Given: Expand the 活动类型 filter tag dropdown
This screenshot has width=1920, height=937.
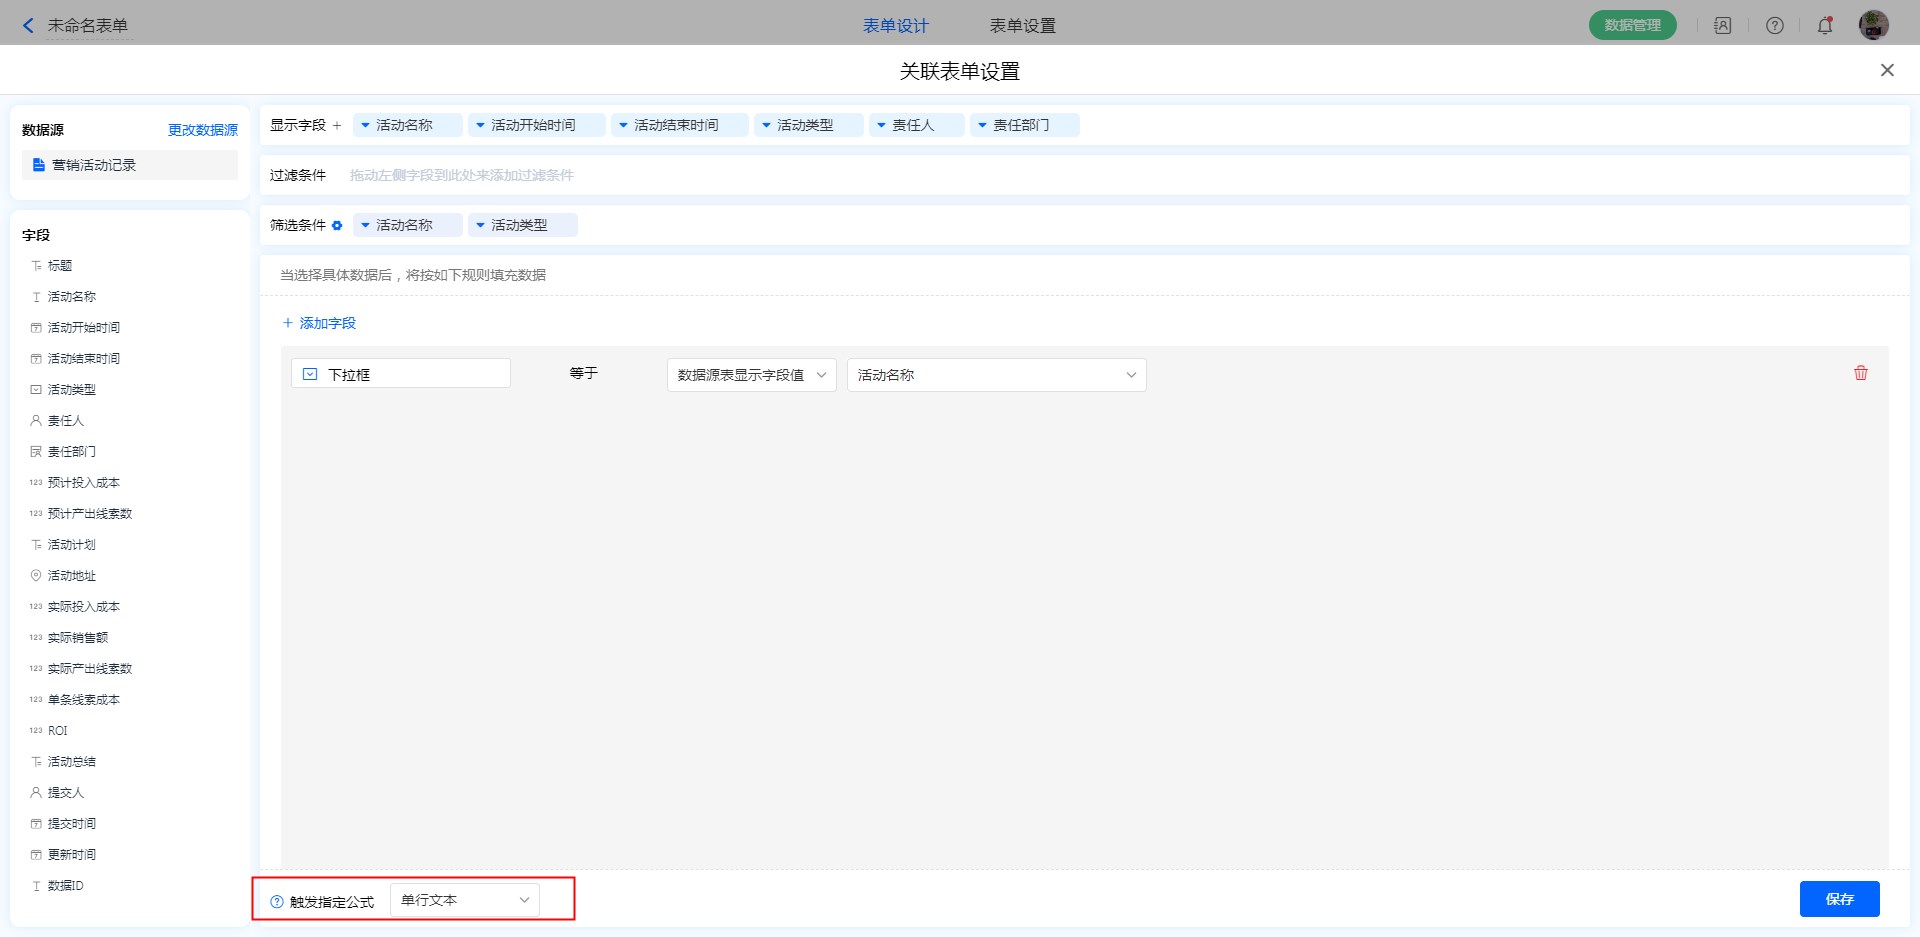Looking at the screenshot, I should click(x=481, y=226).
